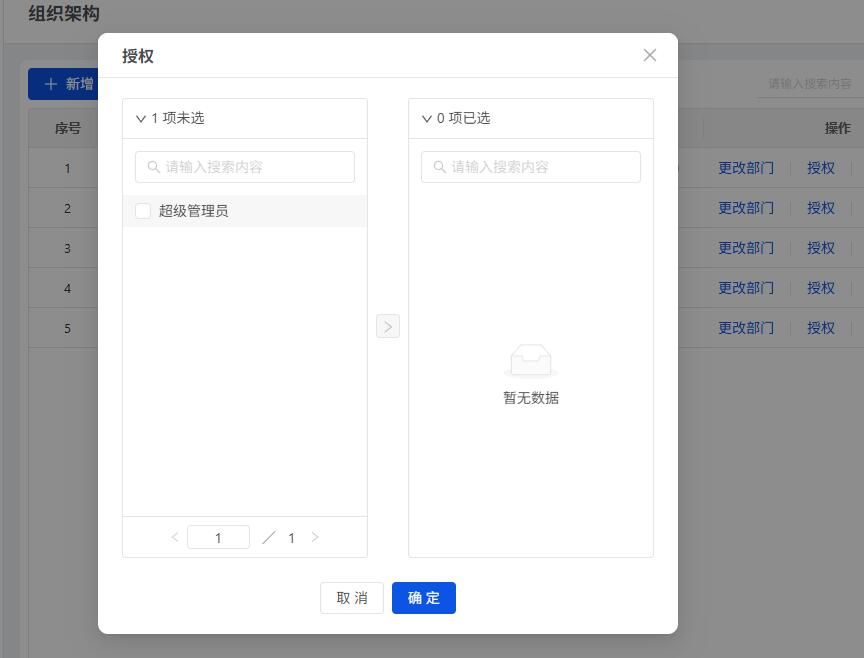Click 授权 link in row 5

820,328
